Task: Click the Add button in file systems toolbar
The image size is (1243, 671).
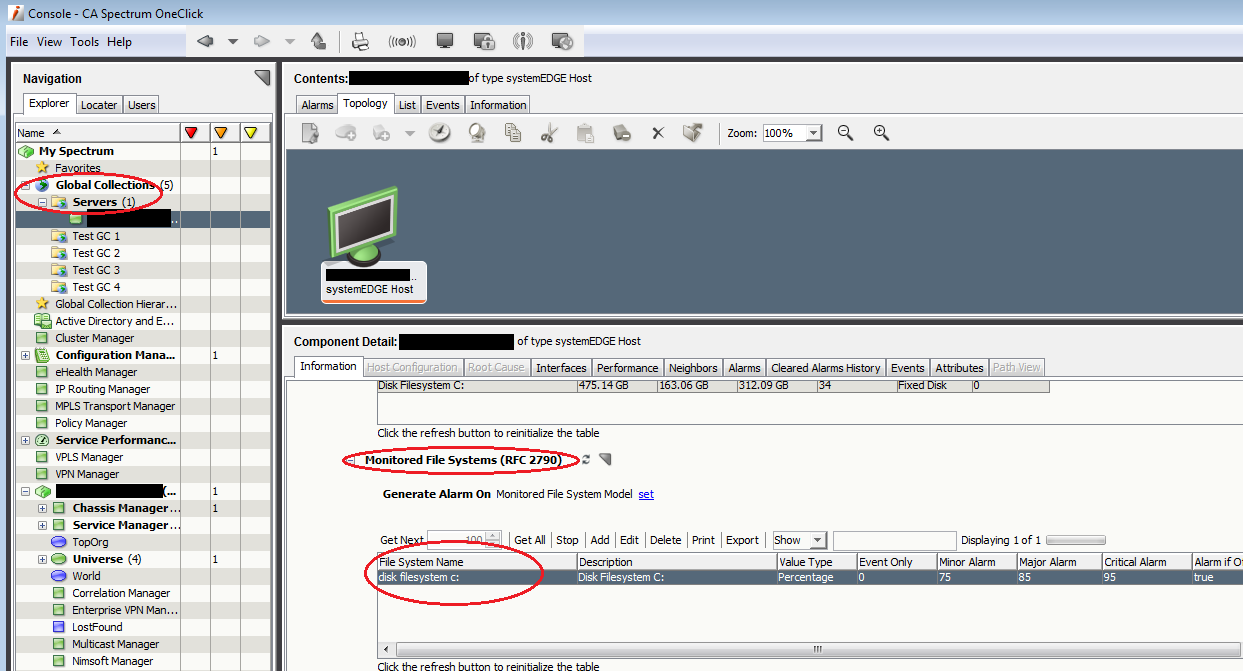Action: 600,540
